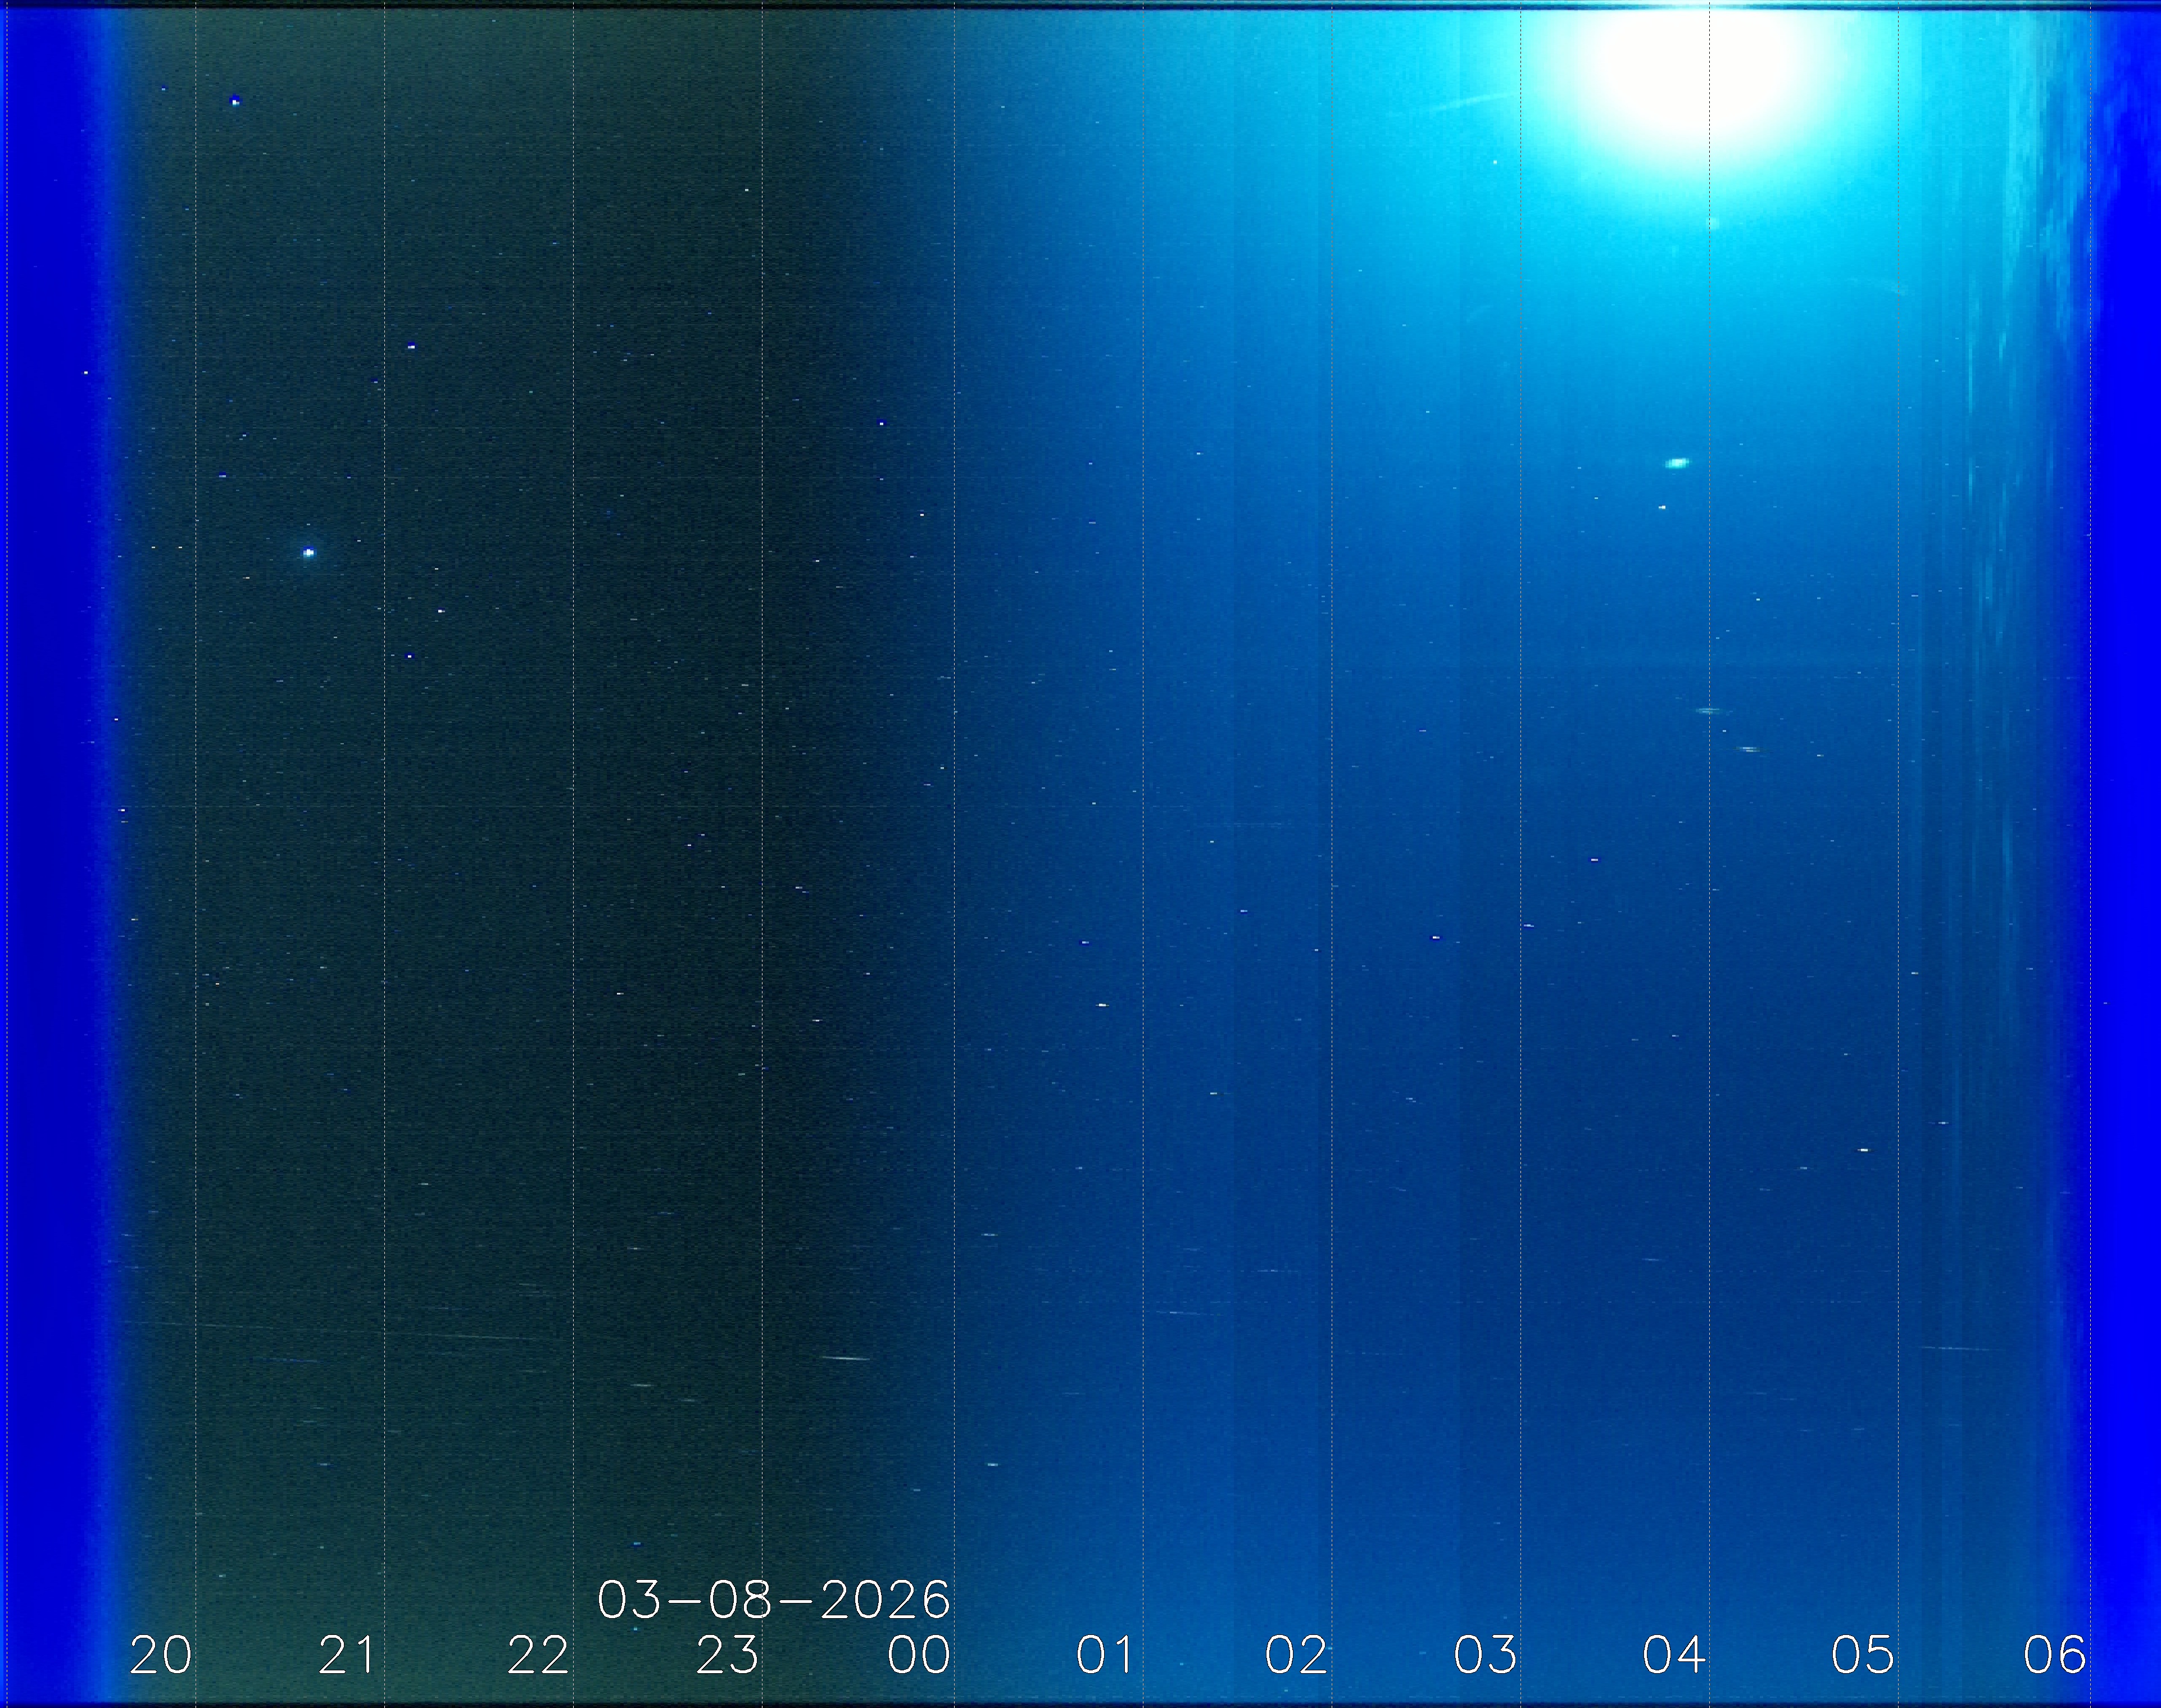
Task: Click the bright star near top-left corner
Action: 235,101
